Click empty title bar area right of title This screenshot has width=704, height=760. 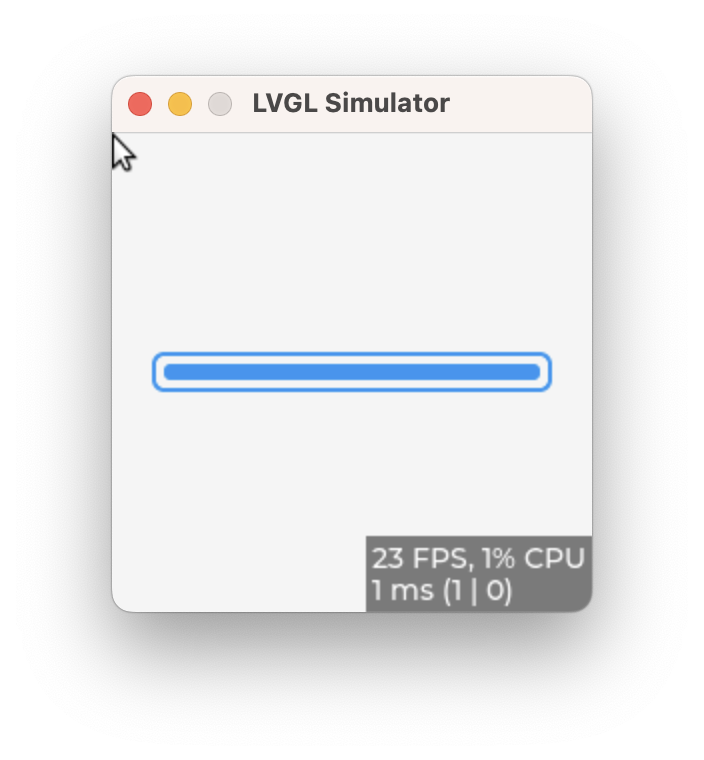[519, 104]
